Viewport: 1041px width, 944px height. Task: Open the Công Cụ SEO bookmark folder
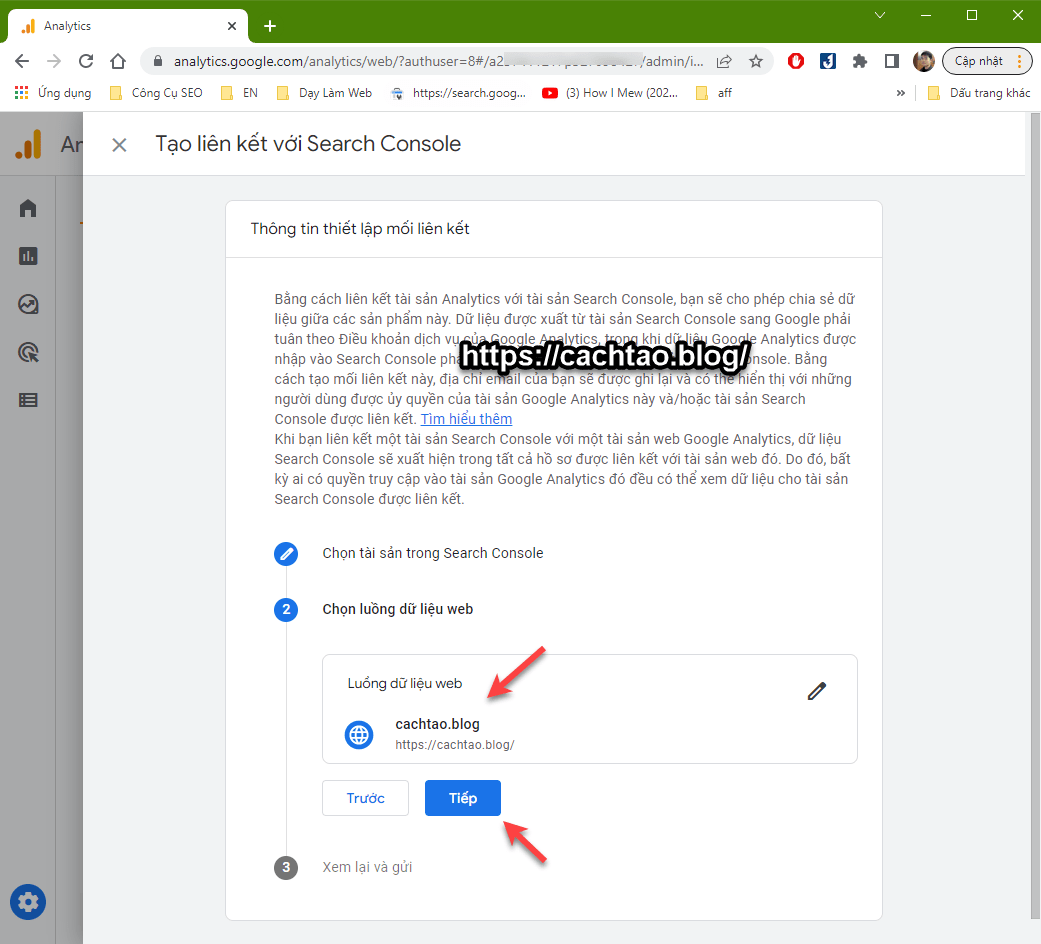click(157, 93)
